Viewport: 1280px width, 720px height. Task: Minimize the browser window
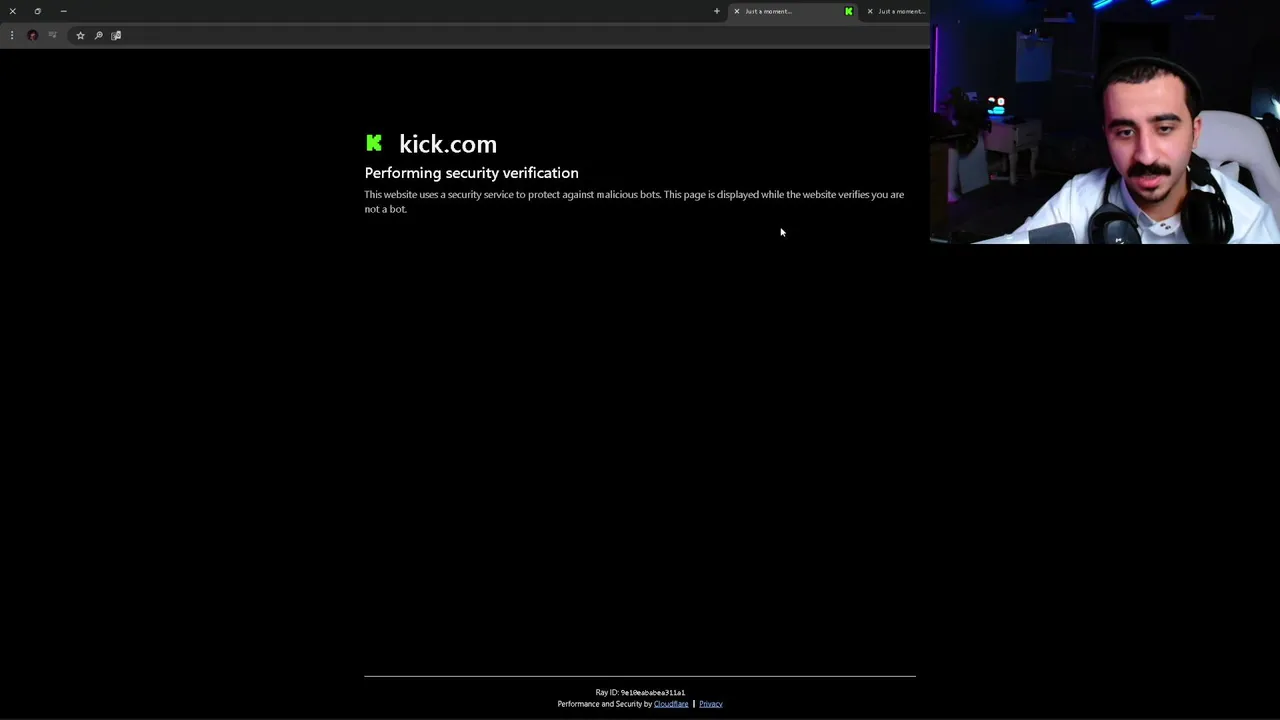(x=63, y=11)
